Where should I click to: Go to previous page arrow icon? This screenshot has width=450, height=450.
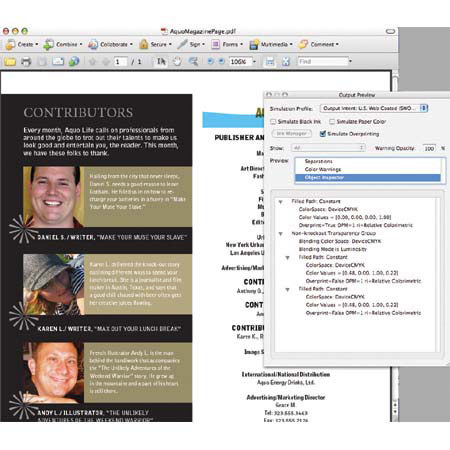coord(92,62)
